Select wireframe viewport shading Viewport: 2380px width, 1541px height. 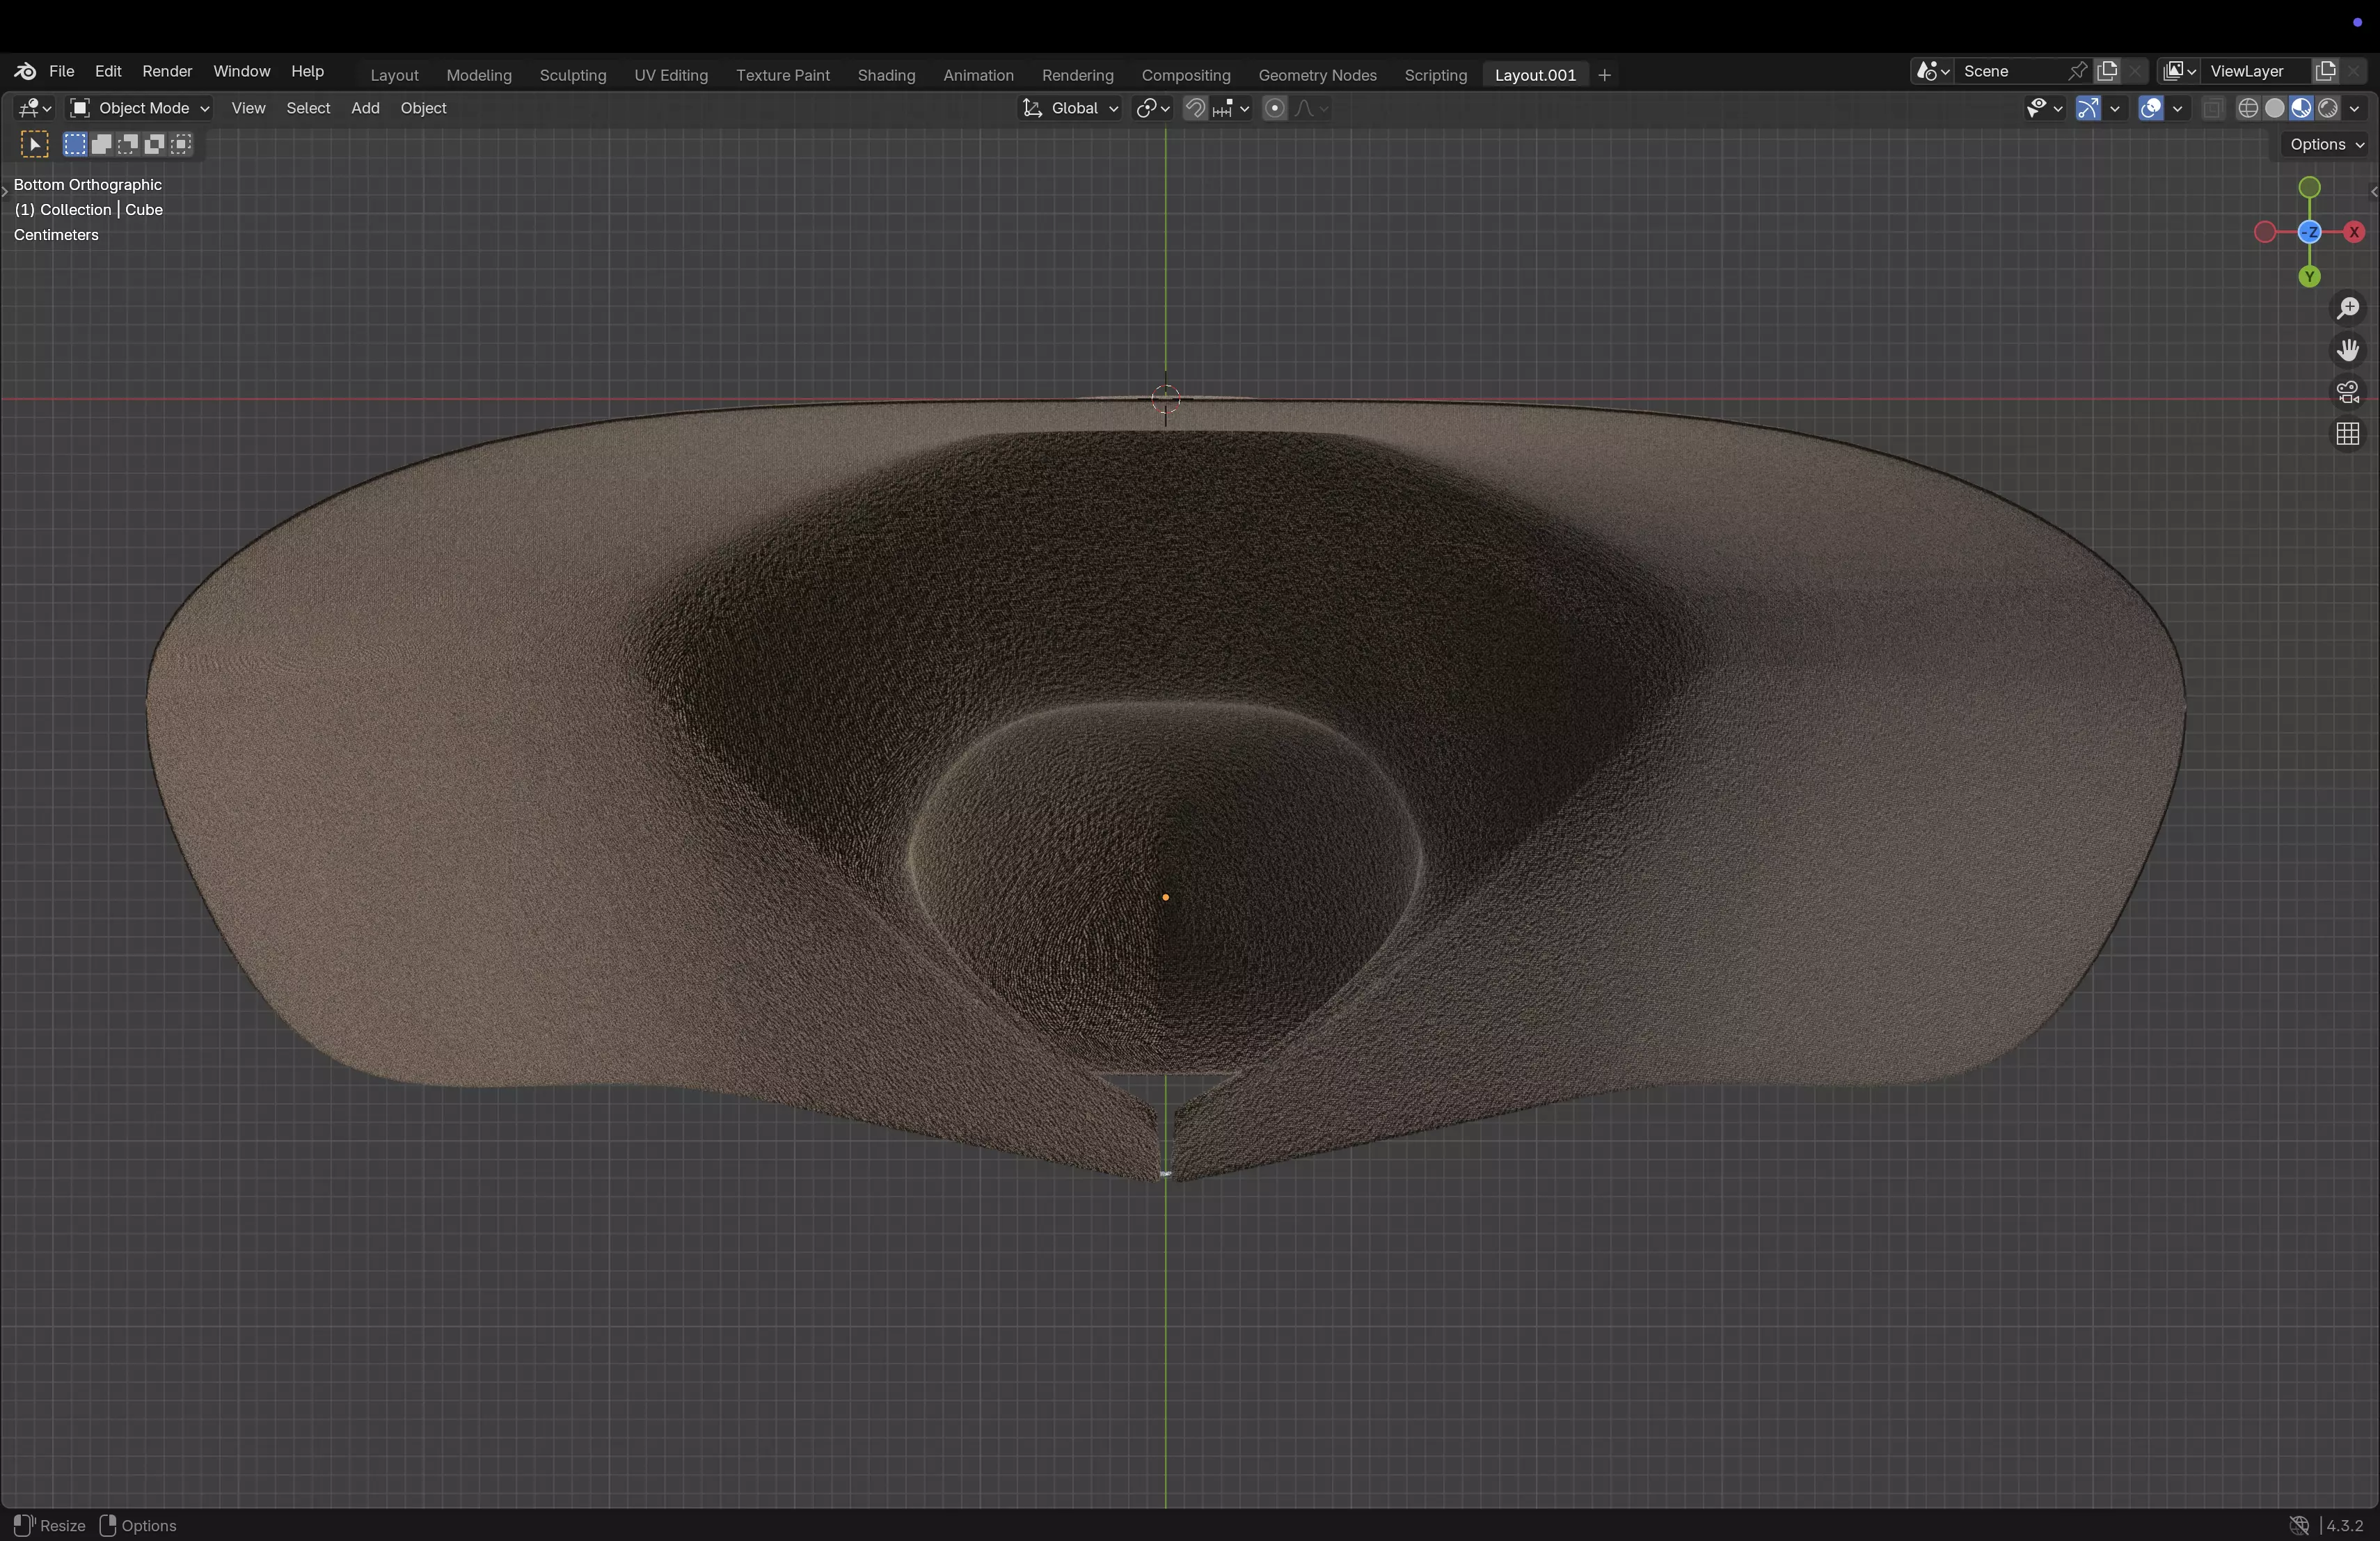coord(2248,108)
